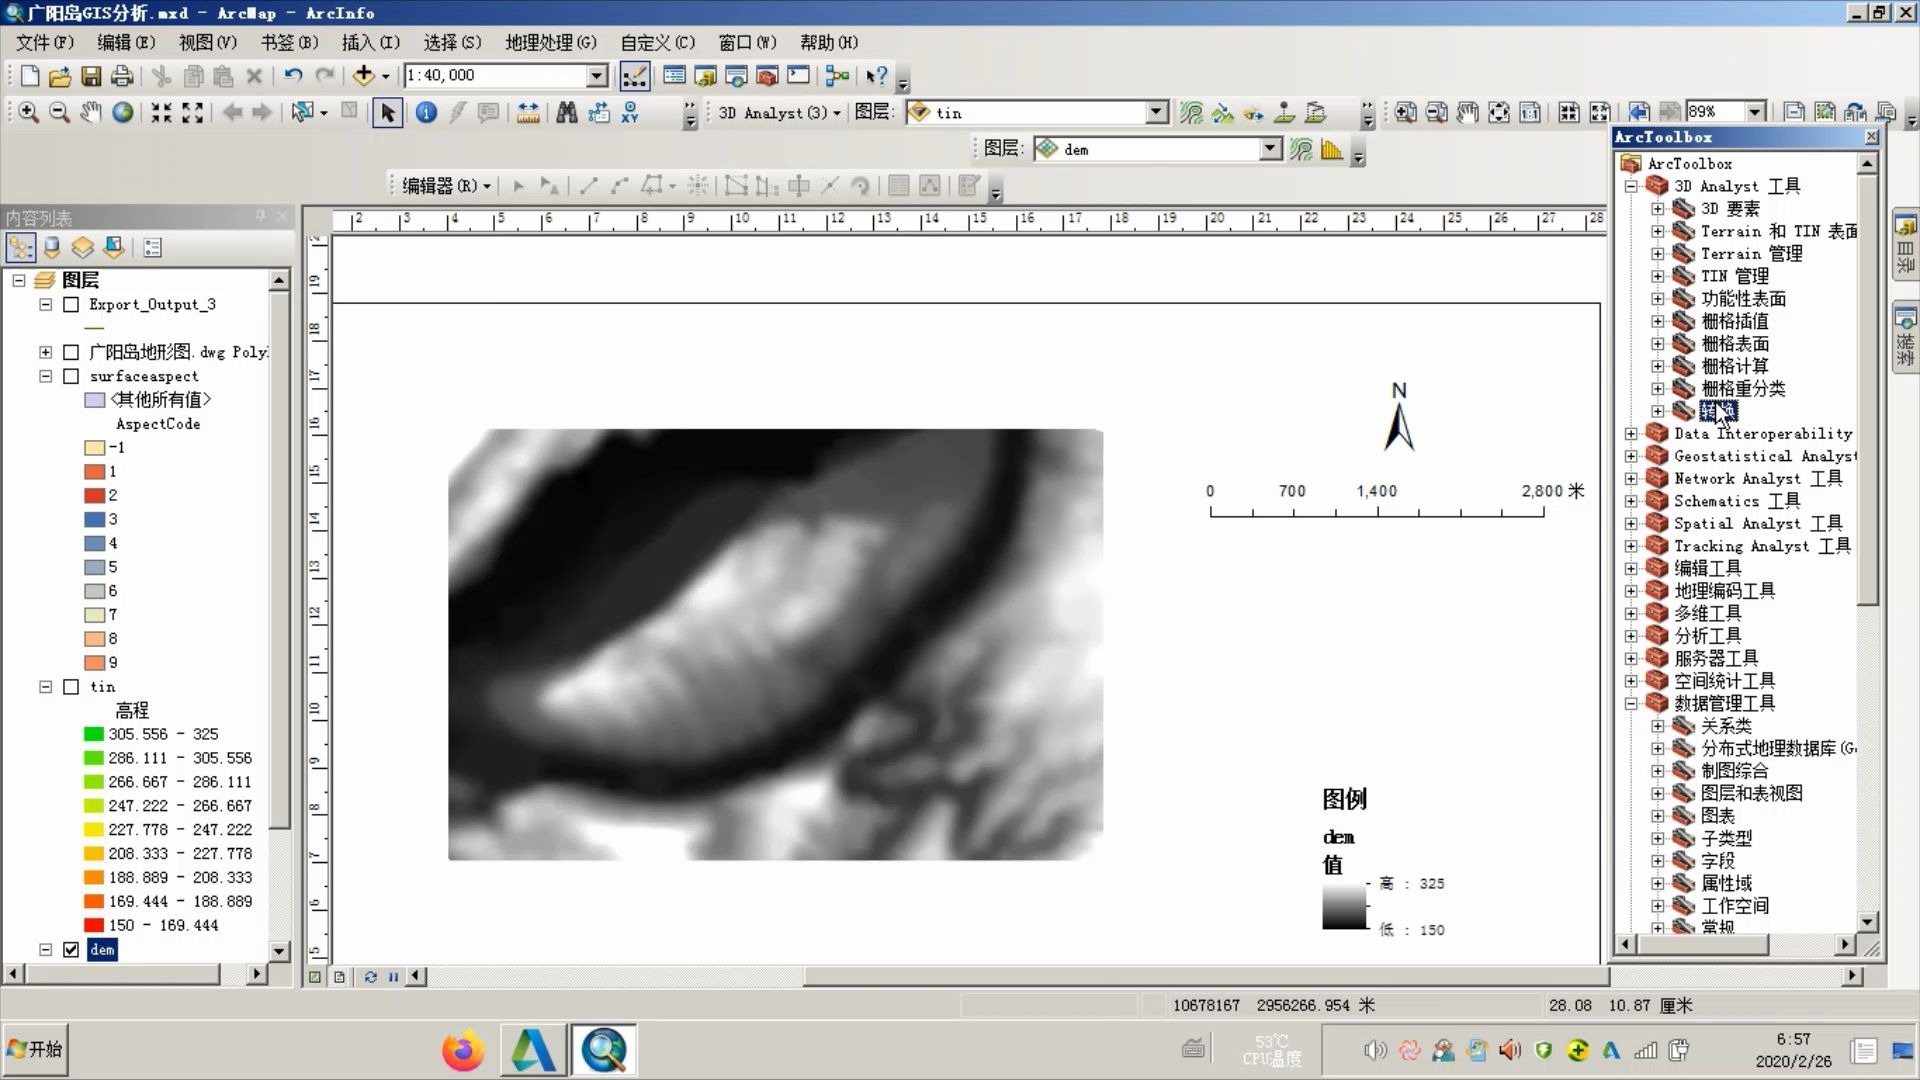
Task: Click the Zoom In magnifier tool
Action: click(x=28, y=113)
